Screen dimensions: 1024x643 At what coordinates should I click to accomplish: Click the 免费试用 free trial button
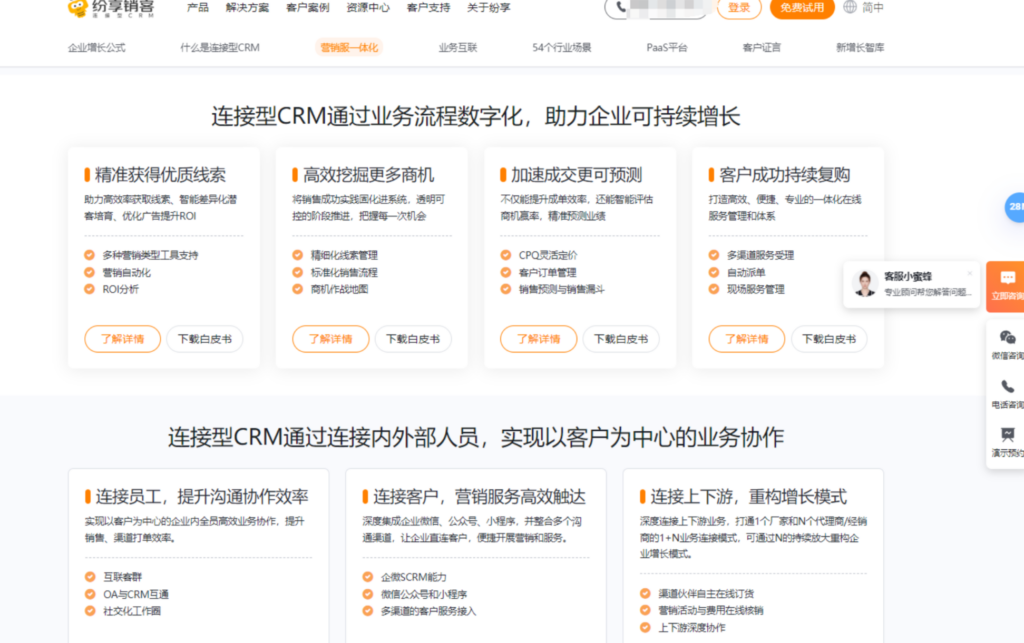[x=801, y=9]
